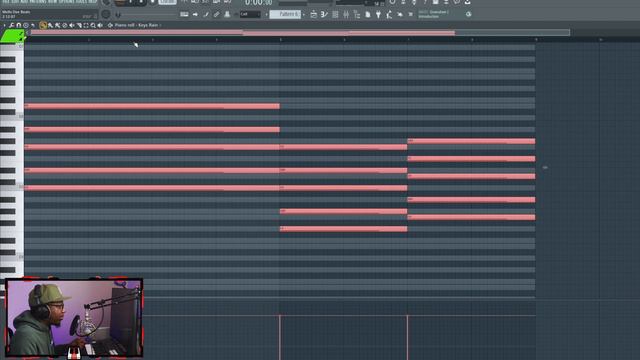The height and width of the screenshot is (360, 640).
Task: Click the document page icon in toolbar
Action: [368, 14]
